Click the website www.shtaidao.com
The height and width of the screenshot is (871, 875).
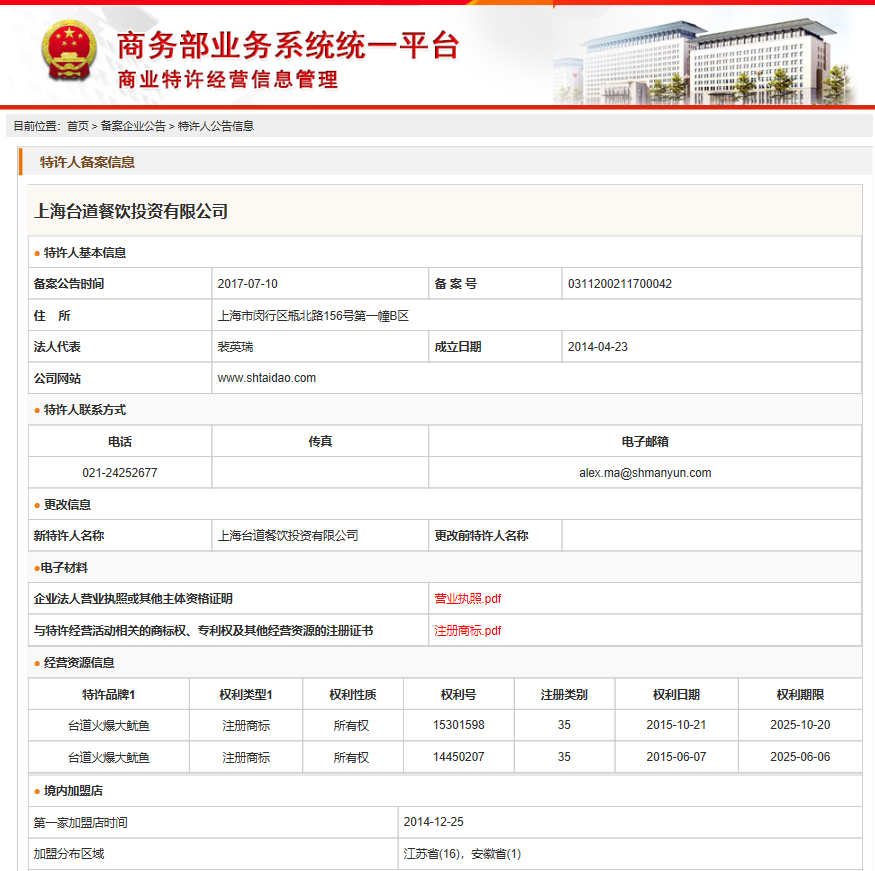[x=266, y=378]
